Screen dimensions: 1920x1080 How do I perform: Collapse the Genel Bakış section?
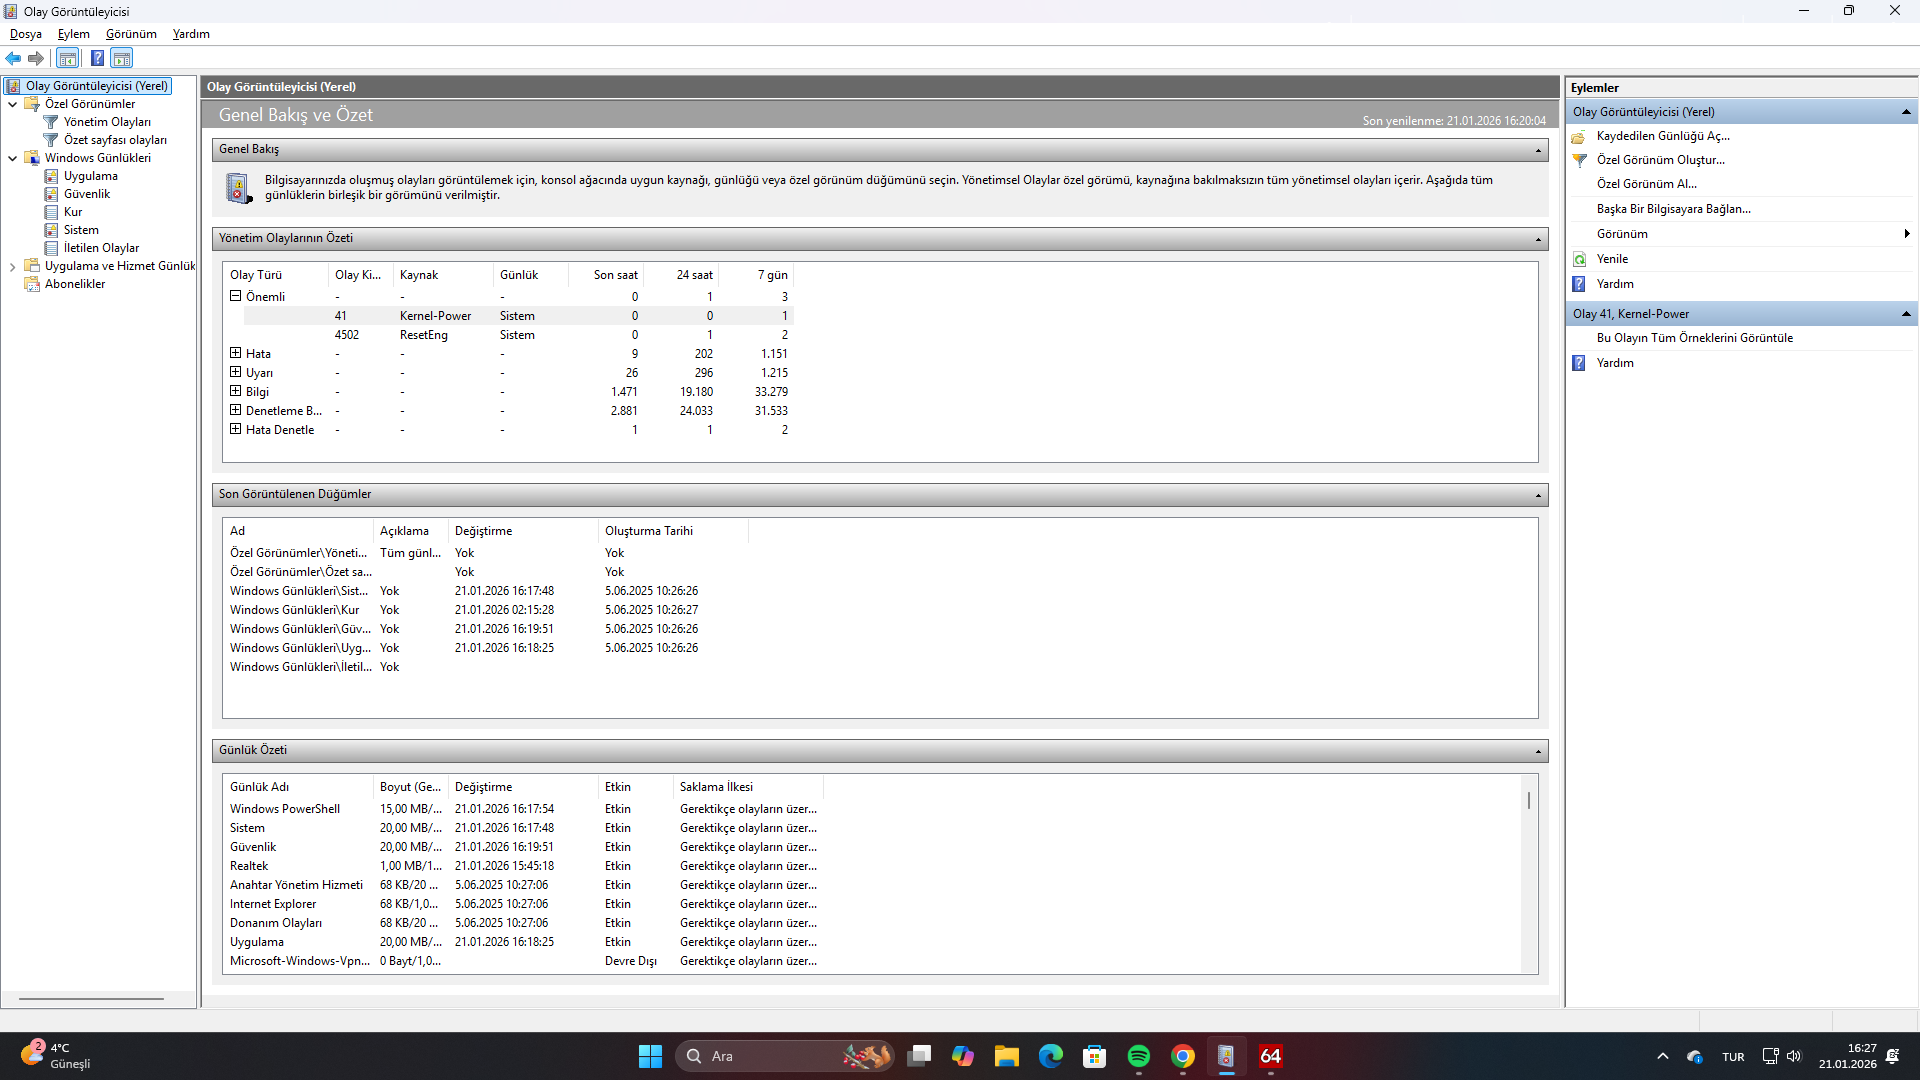[x=1538, y=151]
